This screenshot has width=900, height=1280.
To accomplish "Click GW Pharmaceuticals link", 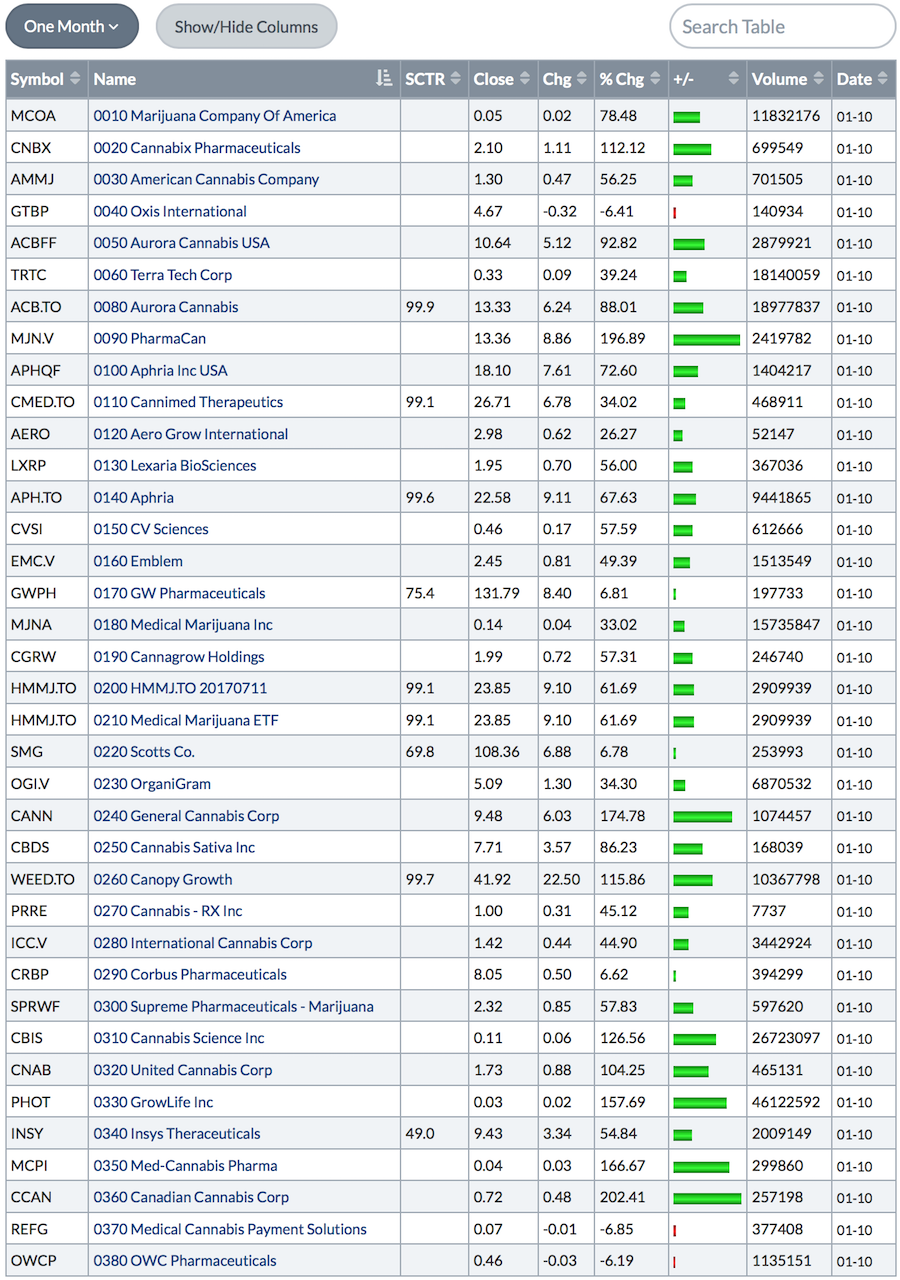I will [x=180, y=593].
